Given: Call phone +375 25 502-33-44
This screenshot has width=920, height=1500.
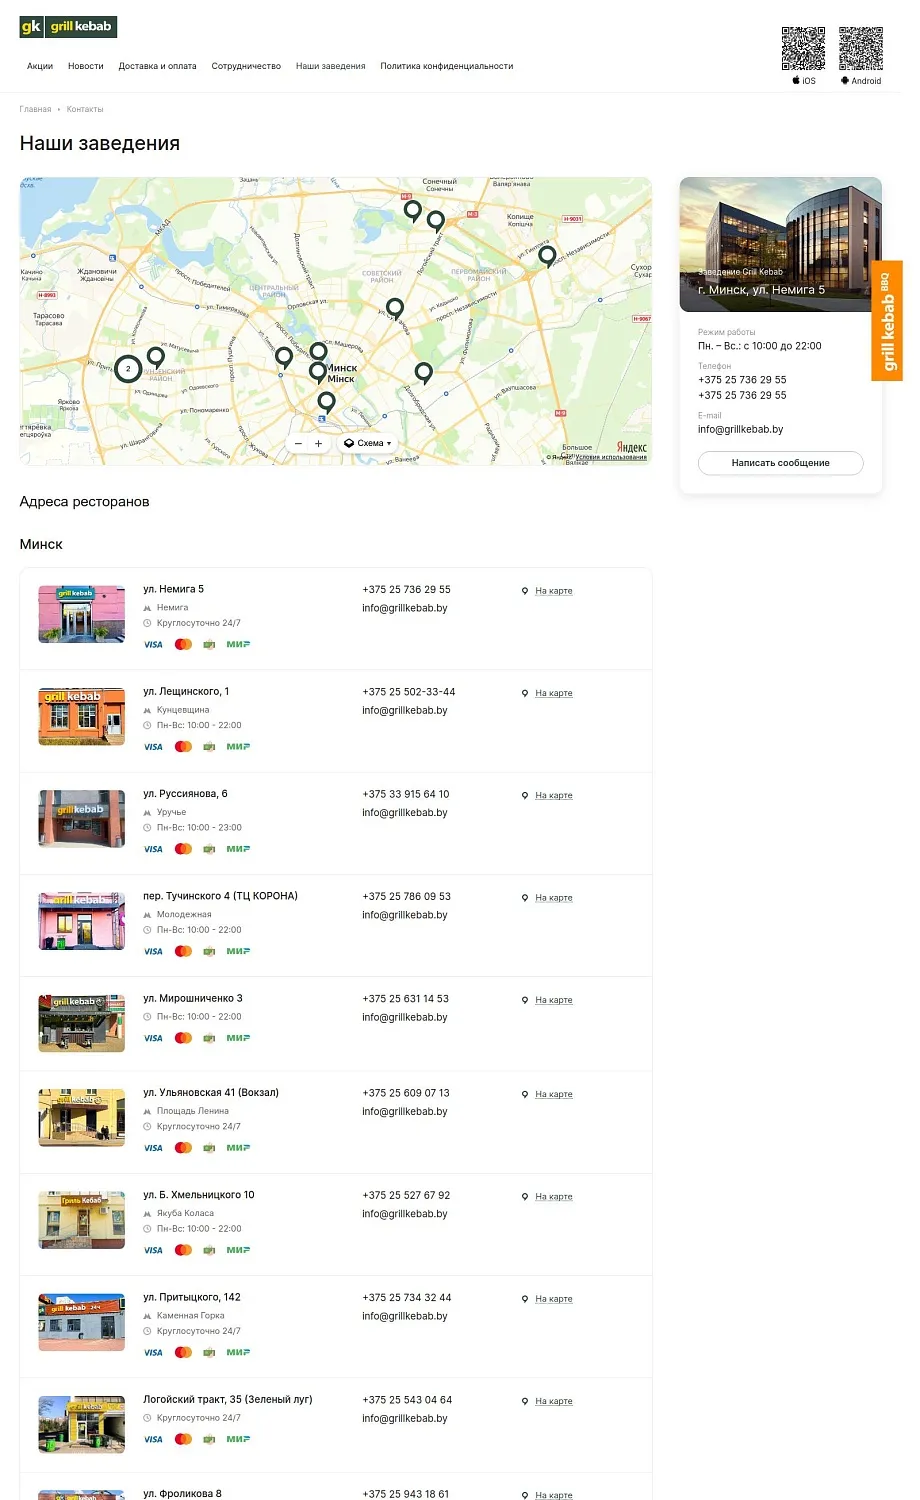Looking at the screenshot, I should pyautogui.click(x=408, y=692).
